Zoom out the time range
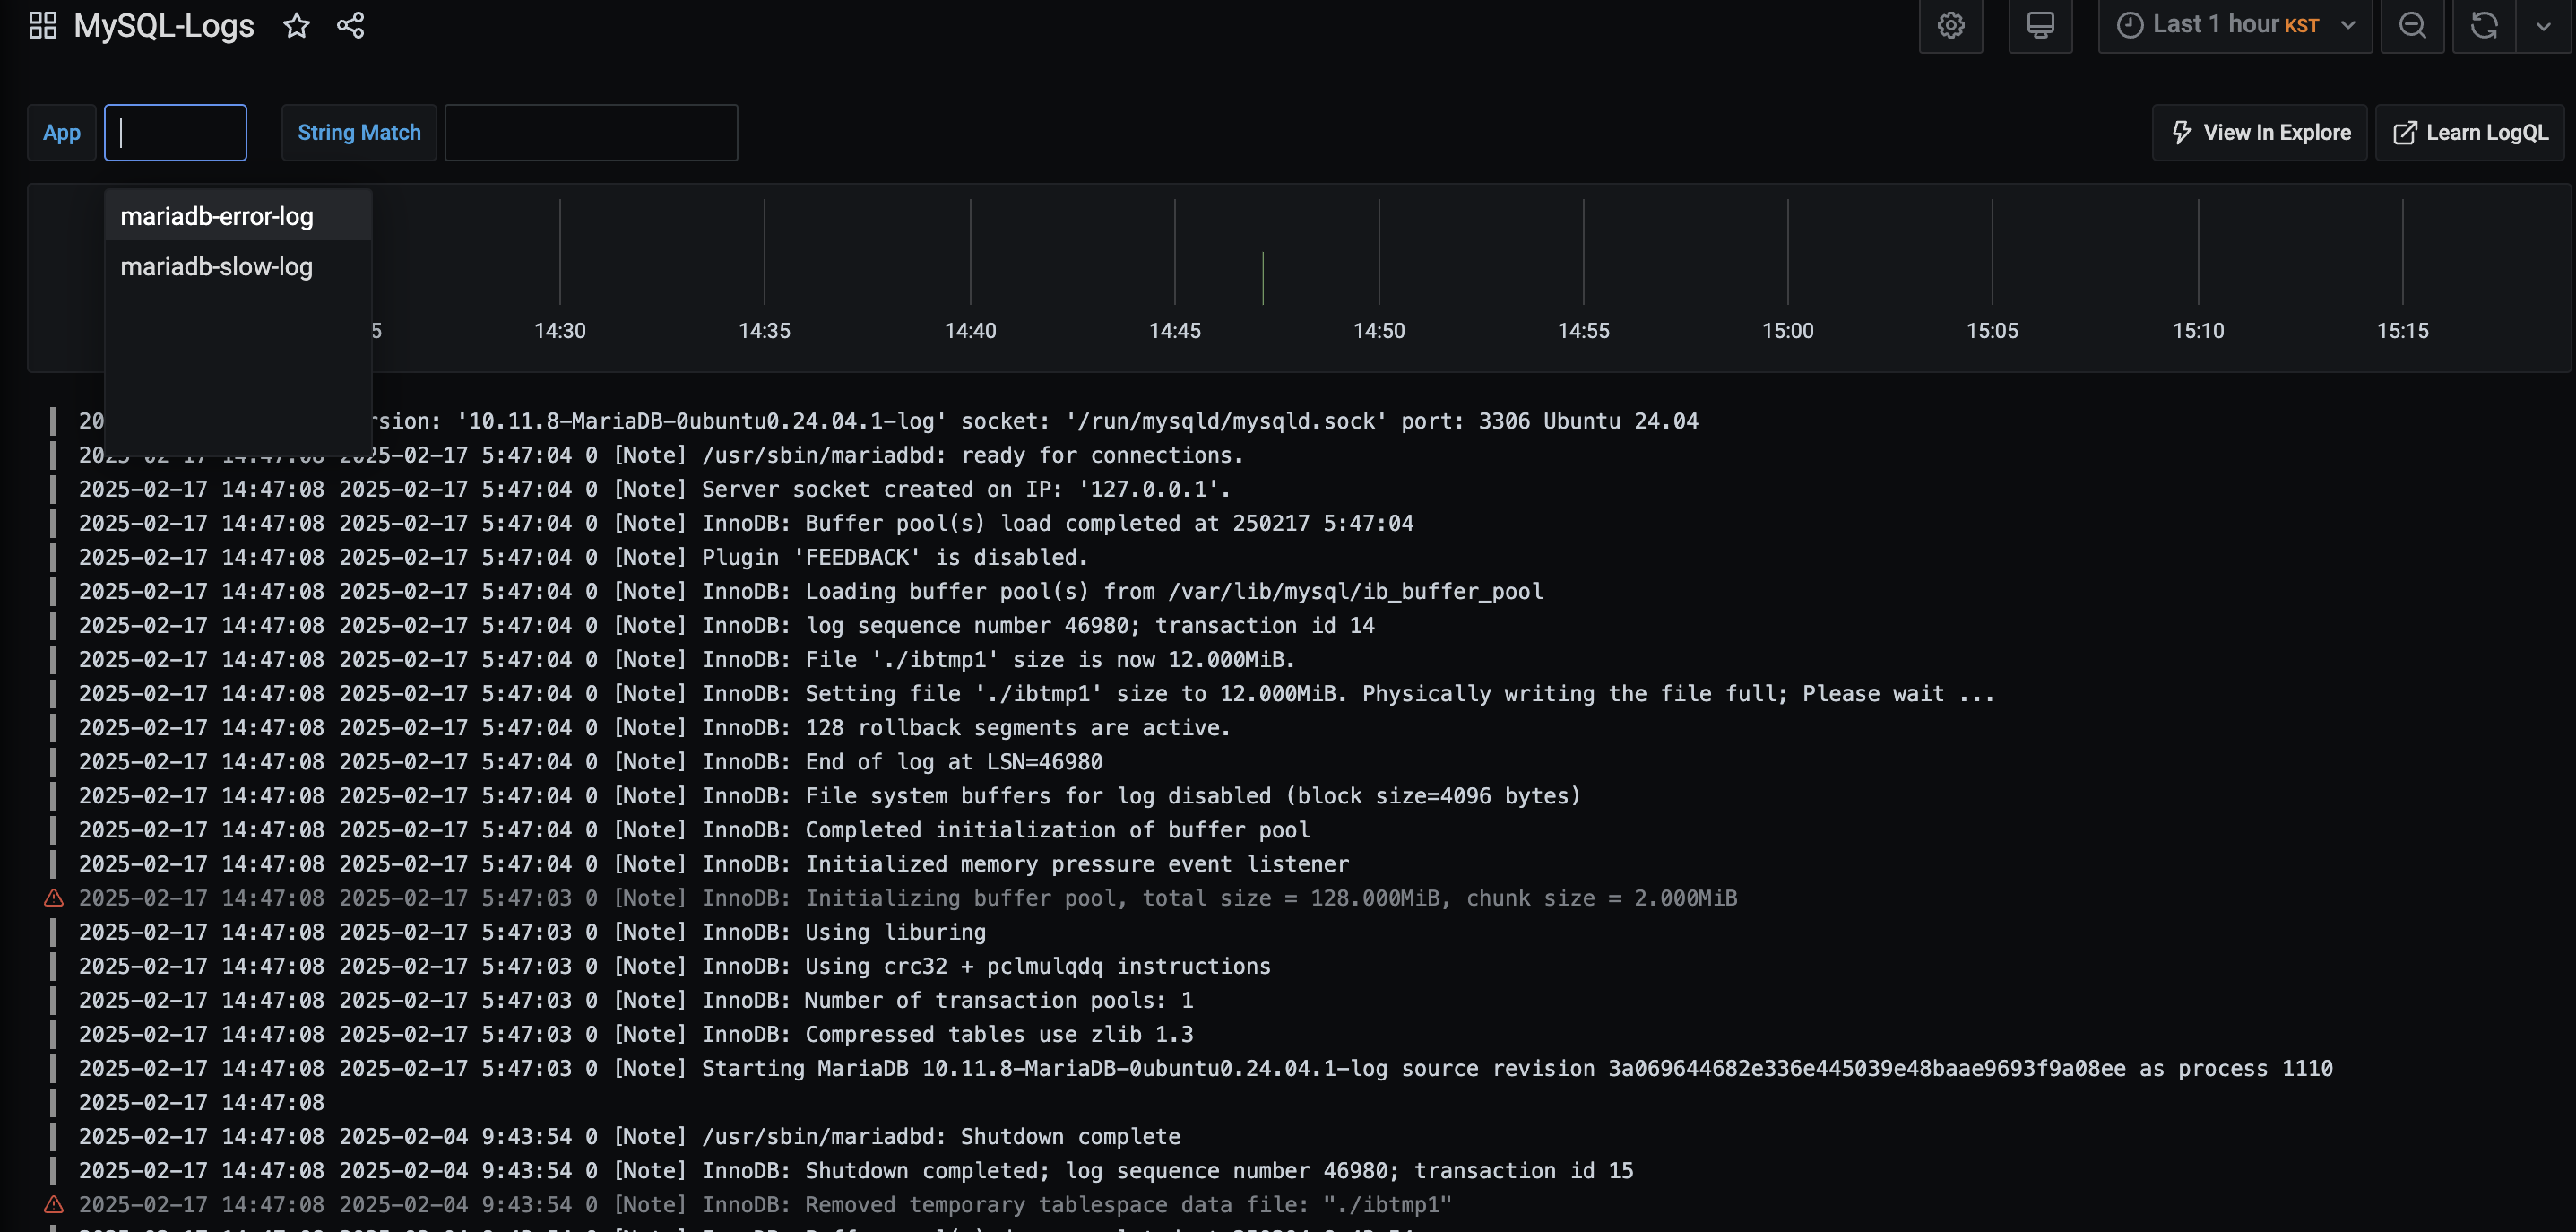 pos(2412,26)
